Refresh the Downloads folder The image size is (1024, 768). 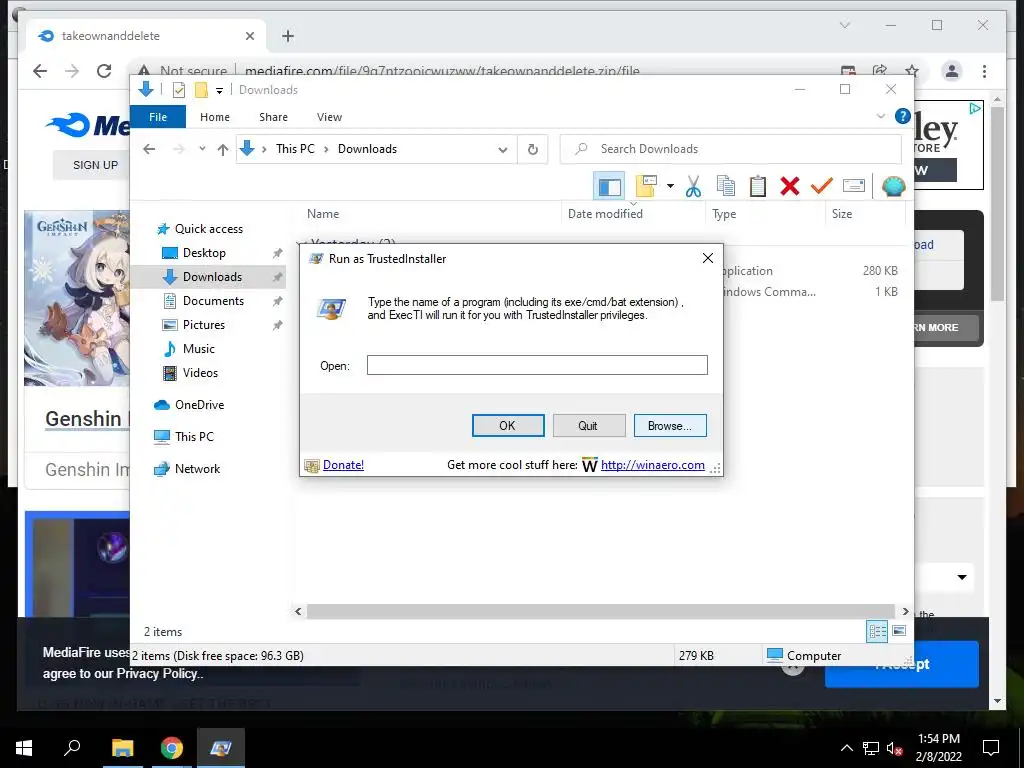[x=533, y=150]
